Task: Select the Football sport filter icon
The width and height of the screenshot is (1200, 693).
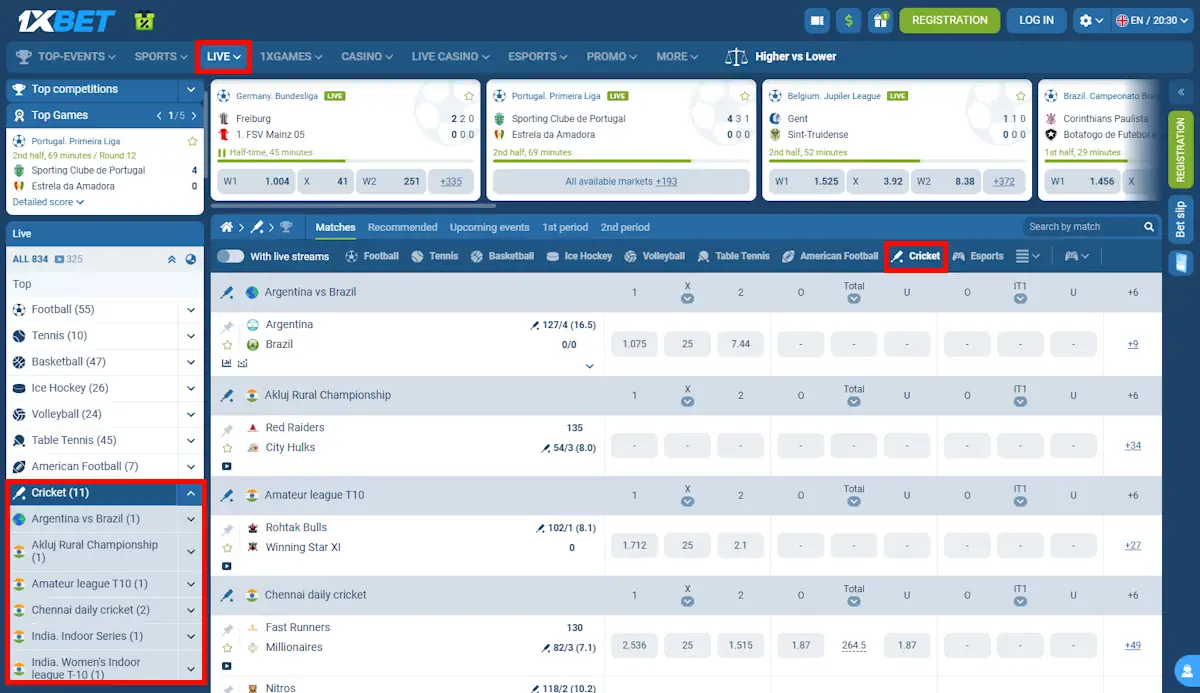Action: [x=352, y=256]
